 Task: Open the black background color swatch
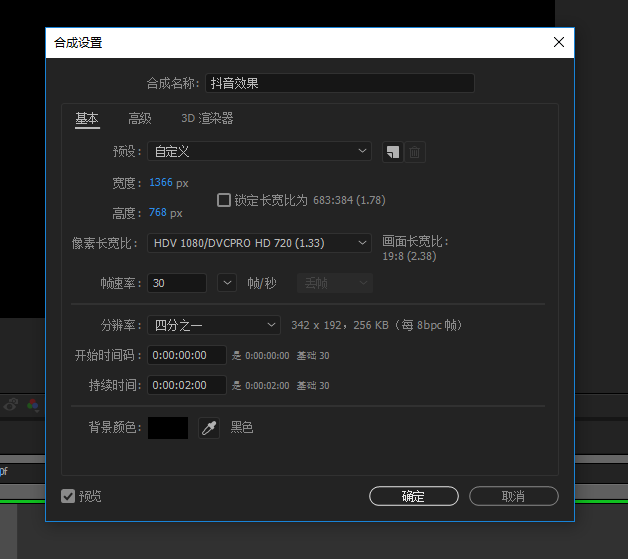[x=168, y=428]
